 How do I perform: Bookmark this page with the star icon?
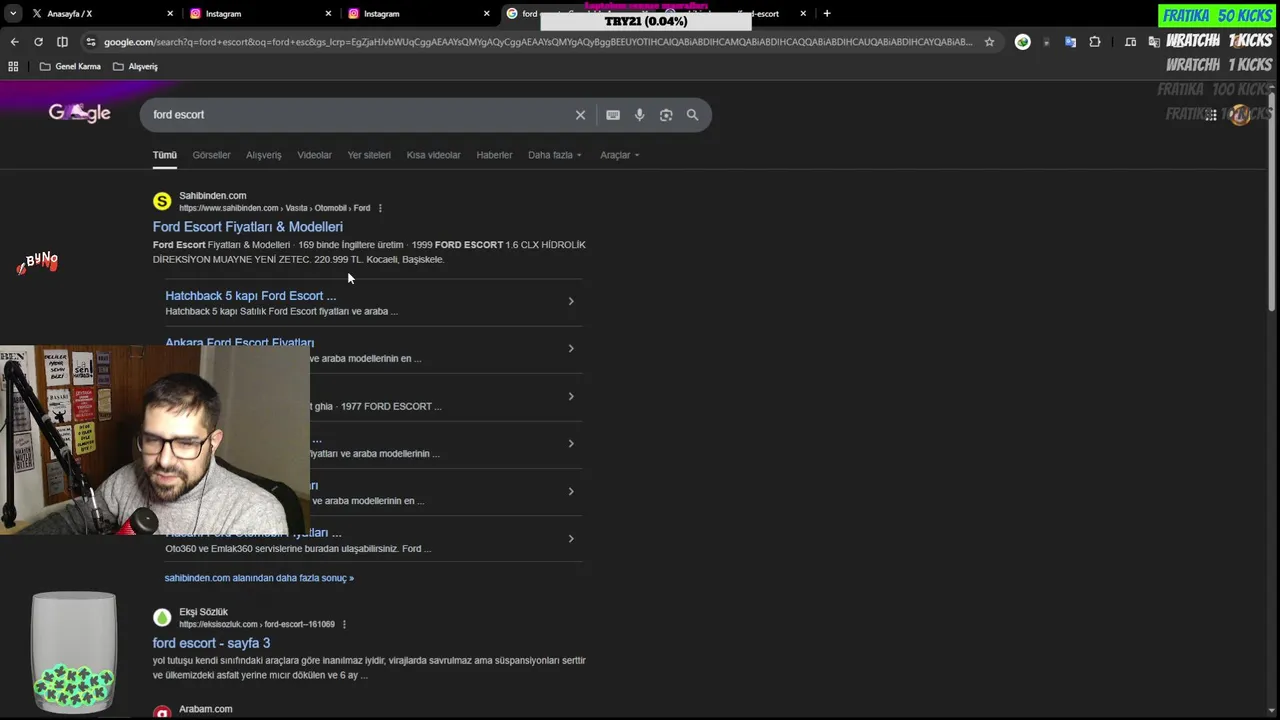point(989,42)
